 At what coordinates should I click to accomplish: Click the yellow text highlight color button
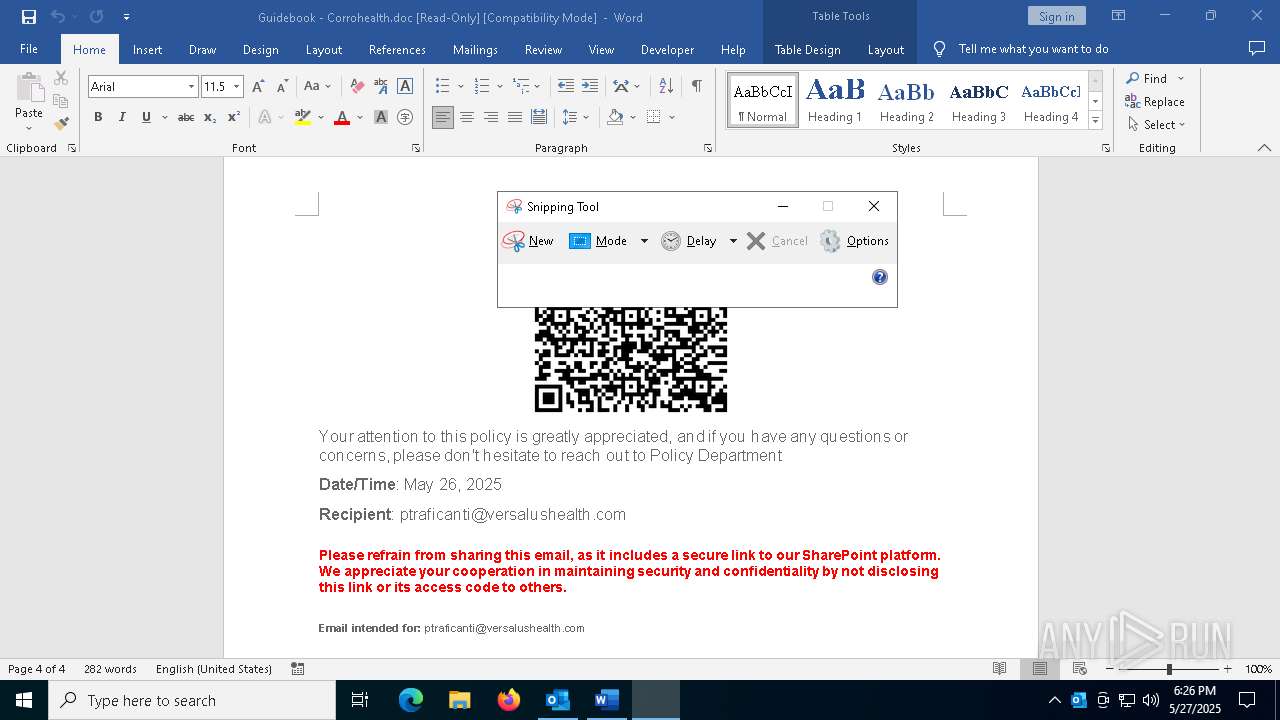303,117
